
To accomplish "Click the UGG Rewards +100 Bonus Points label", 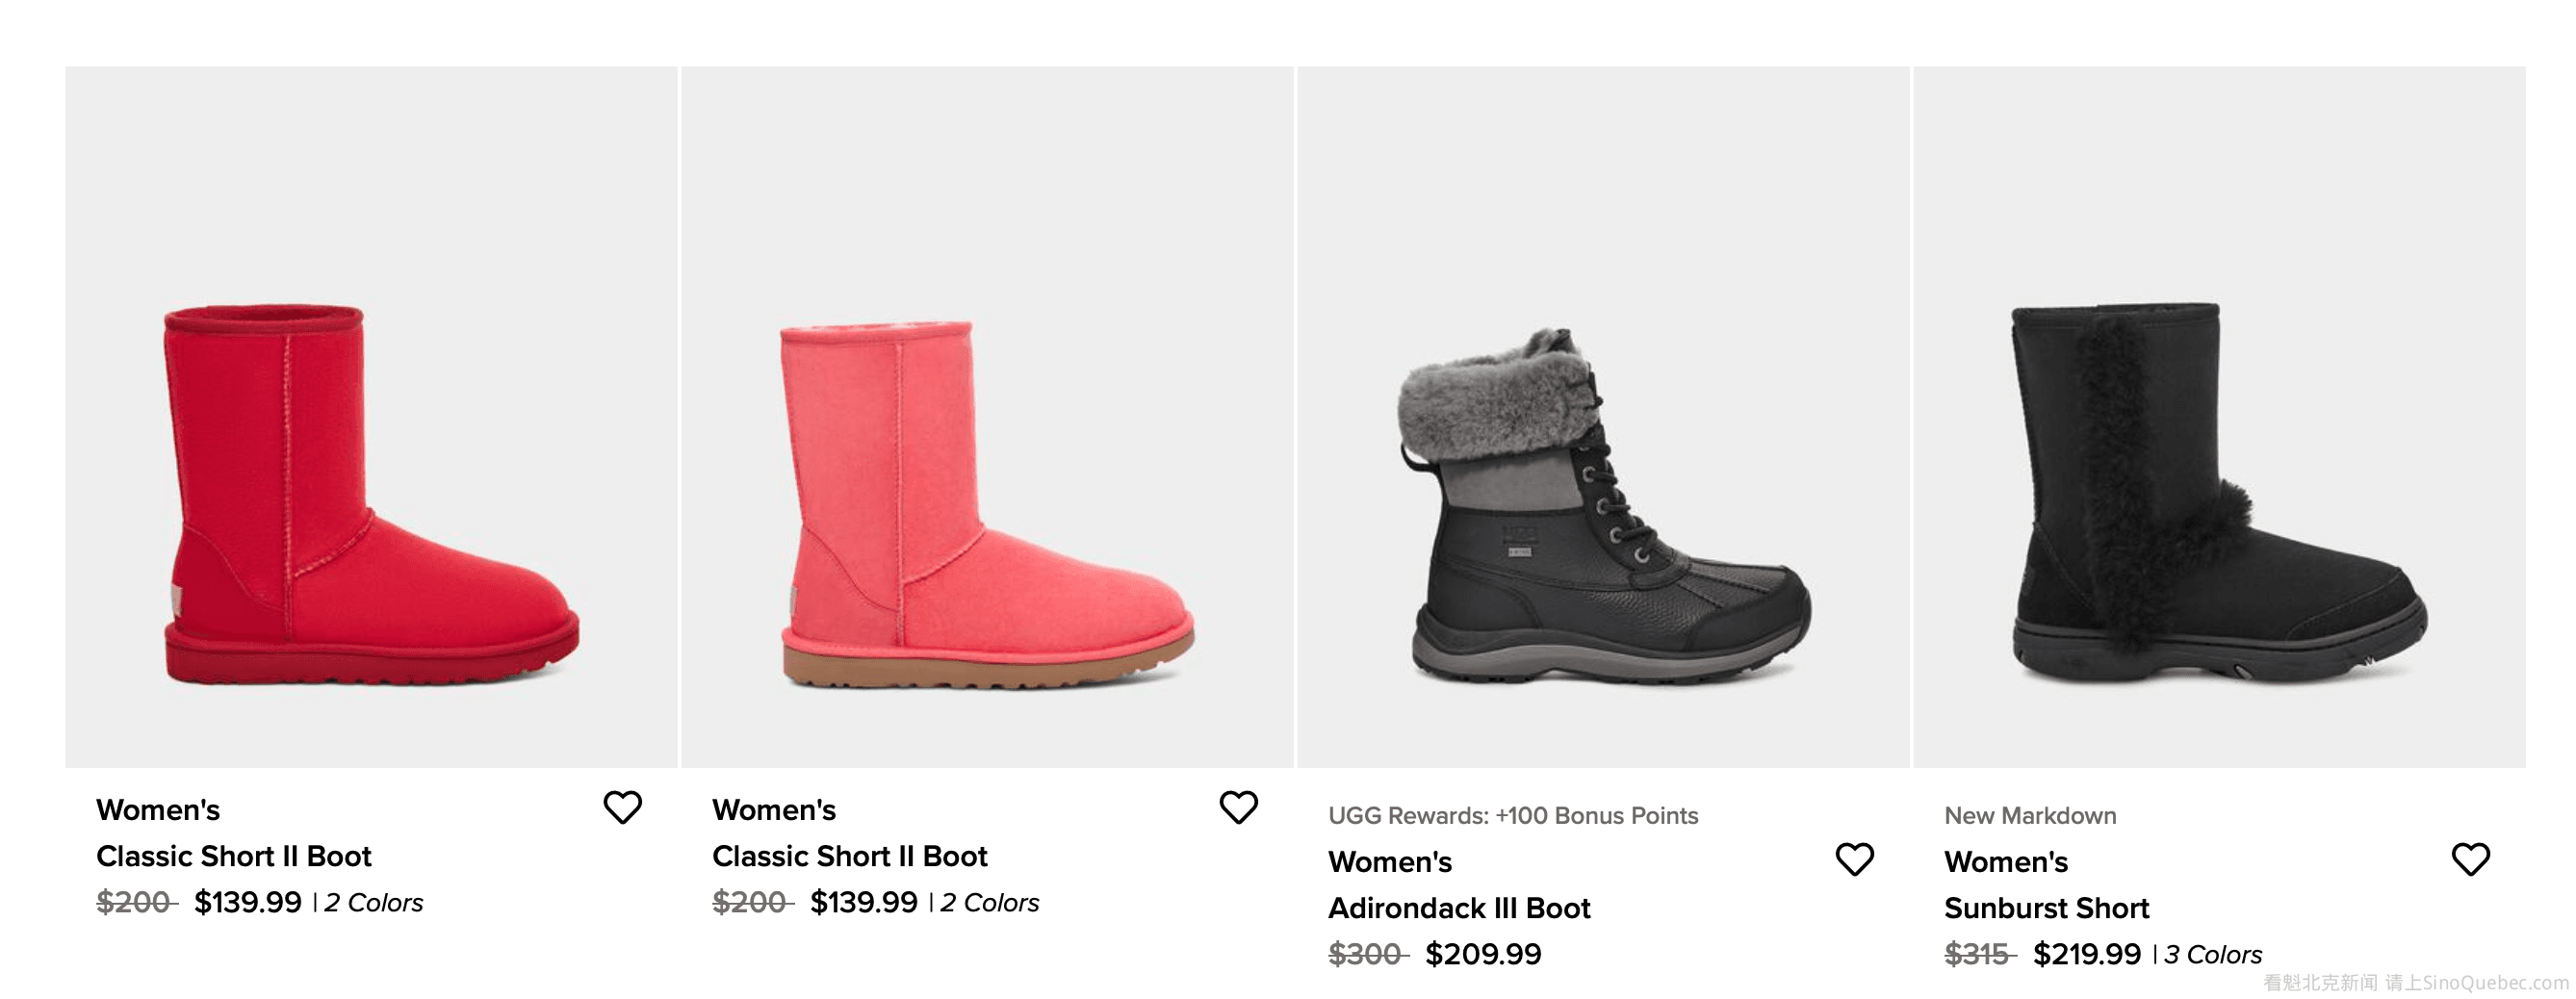I will [x=1512, y=816].
